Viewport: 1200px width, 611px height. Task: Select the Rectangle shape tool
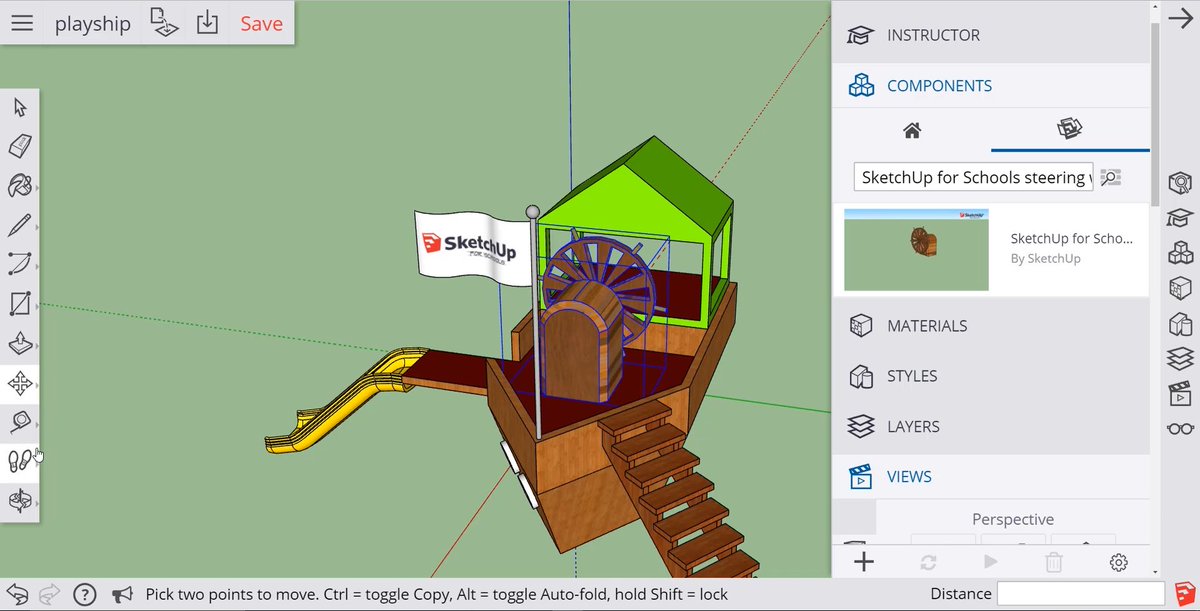(20, 303)
